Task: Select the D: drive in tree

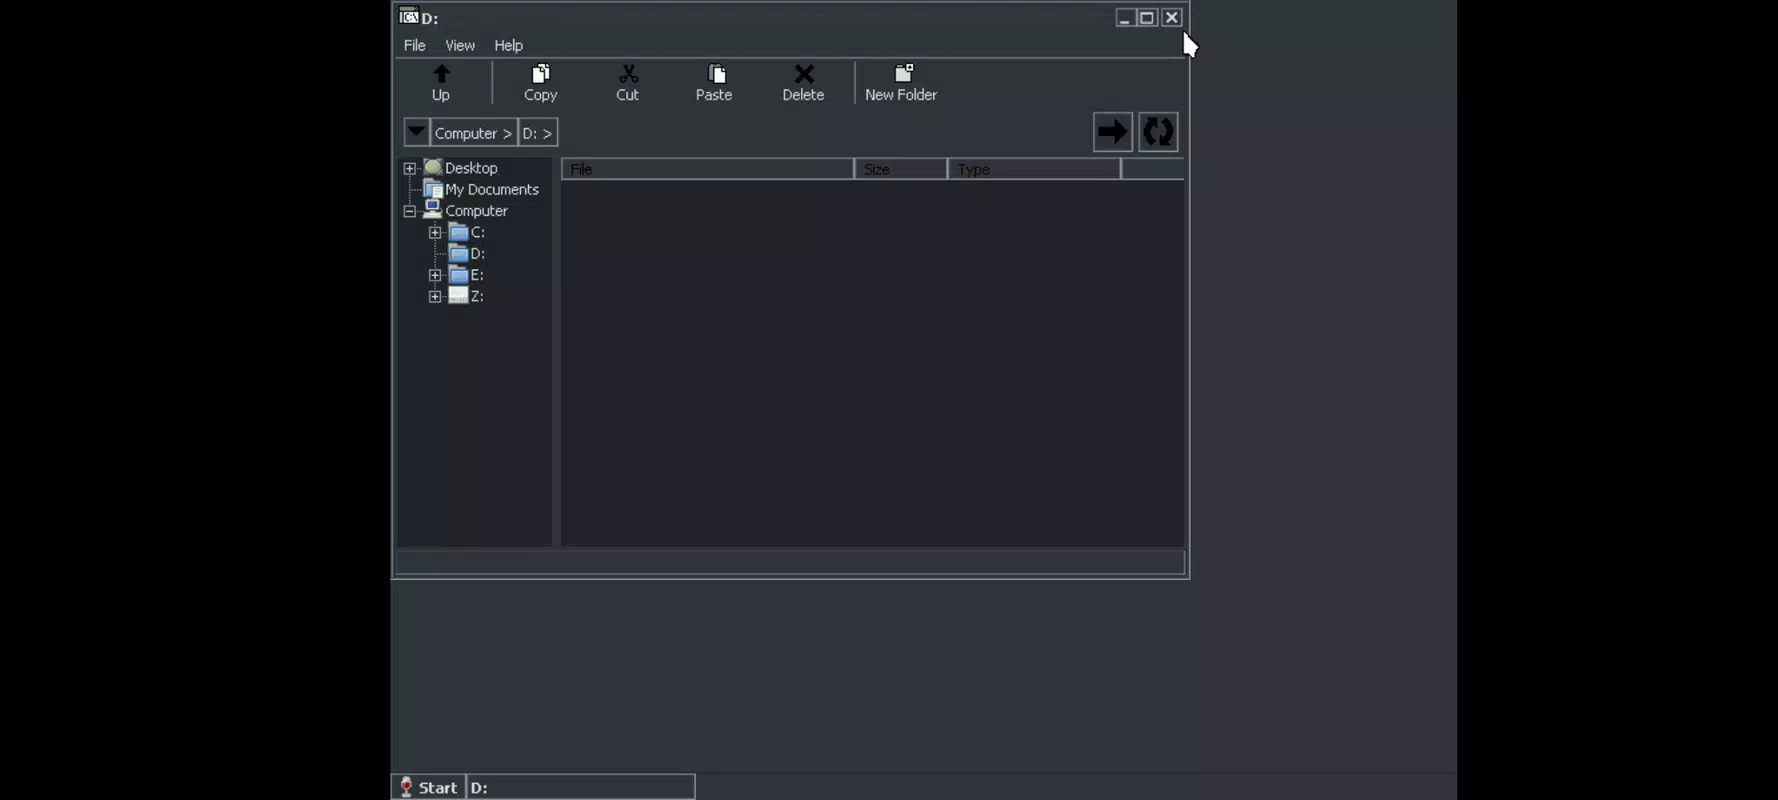Action: point(477,253)
